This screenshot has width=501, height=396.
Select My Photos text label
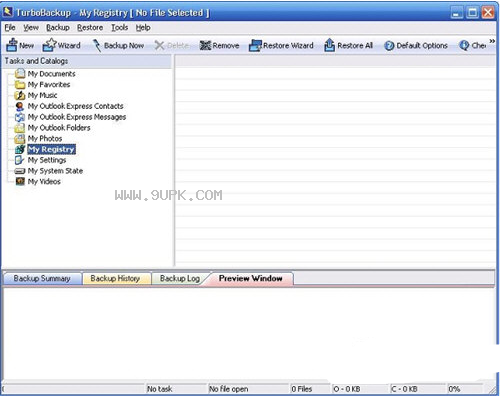click(45, 138)
